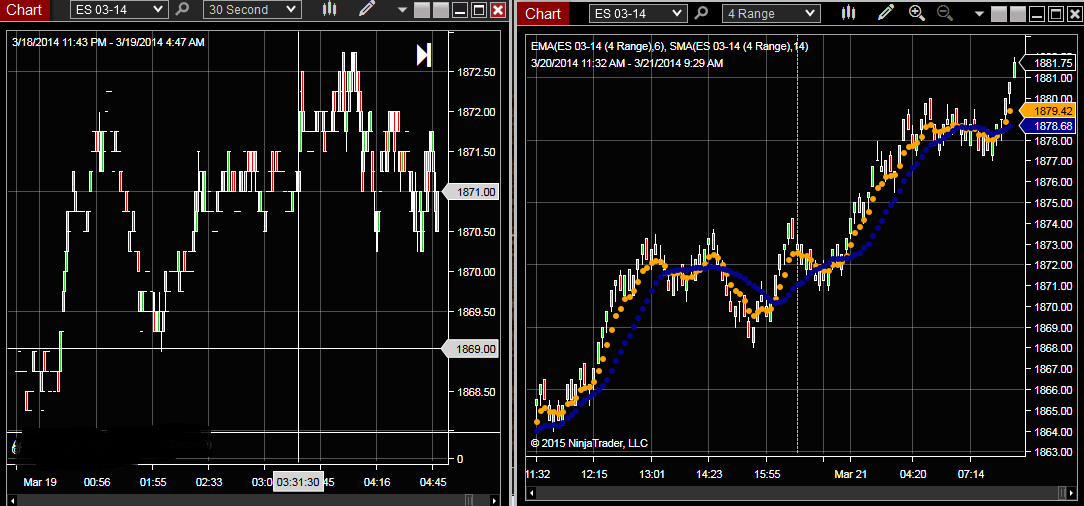1084x506 pixels.
Task: Zoom in on the 4 Range chart
Action: pos(917,12)
